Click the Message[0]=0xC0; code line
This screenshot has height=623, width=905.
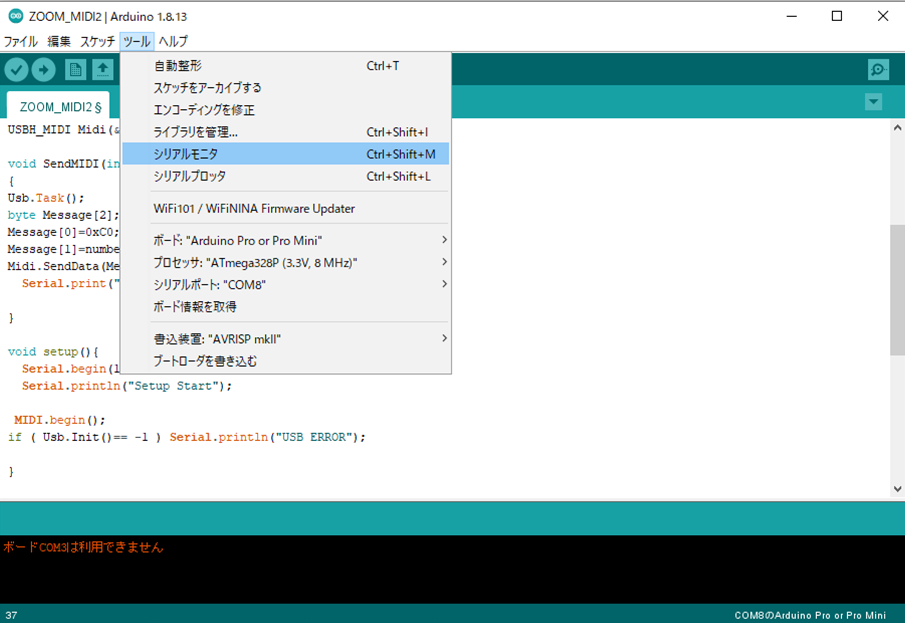[63, 232]
